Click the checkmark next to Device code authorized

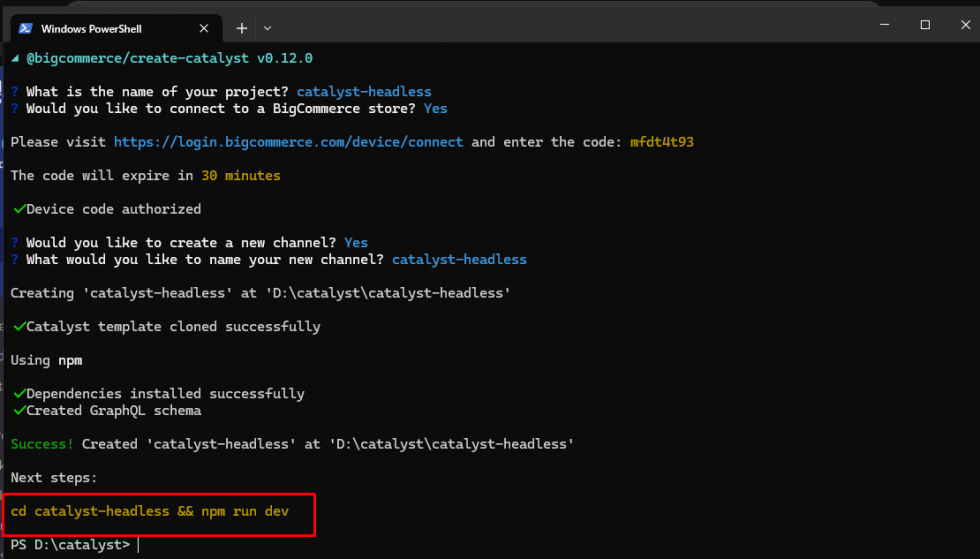18,209
